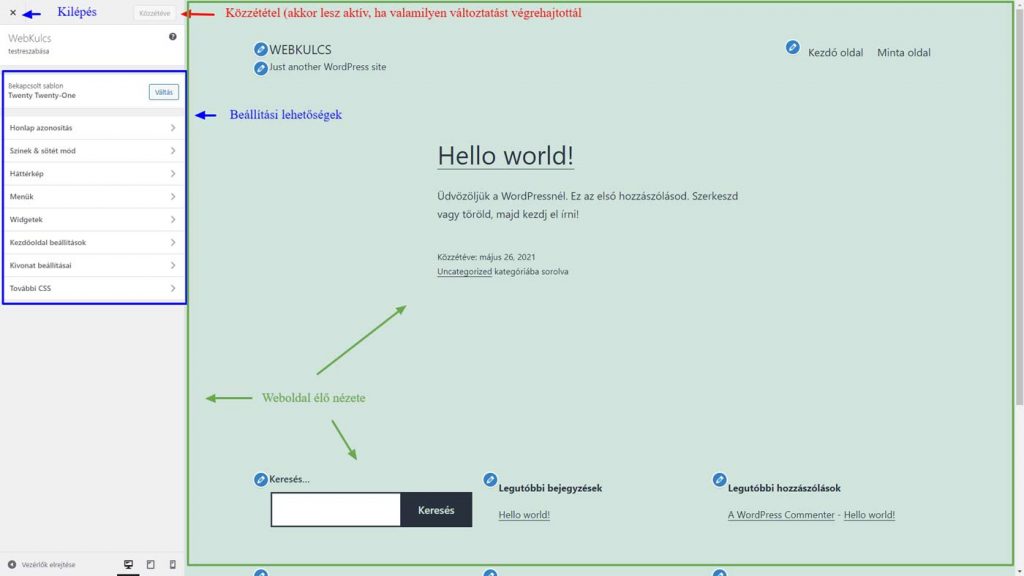Expand the Widgetek section
Viewport: 1024px width, 576px height.
tap(93, 219)
